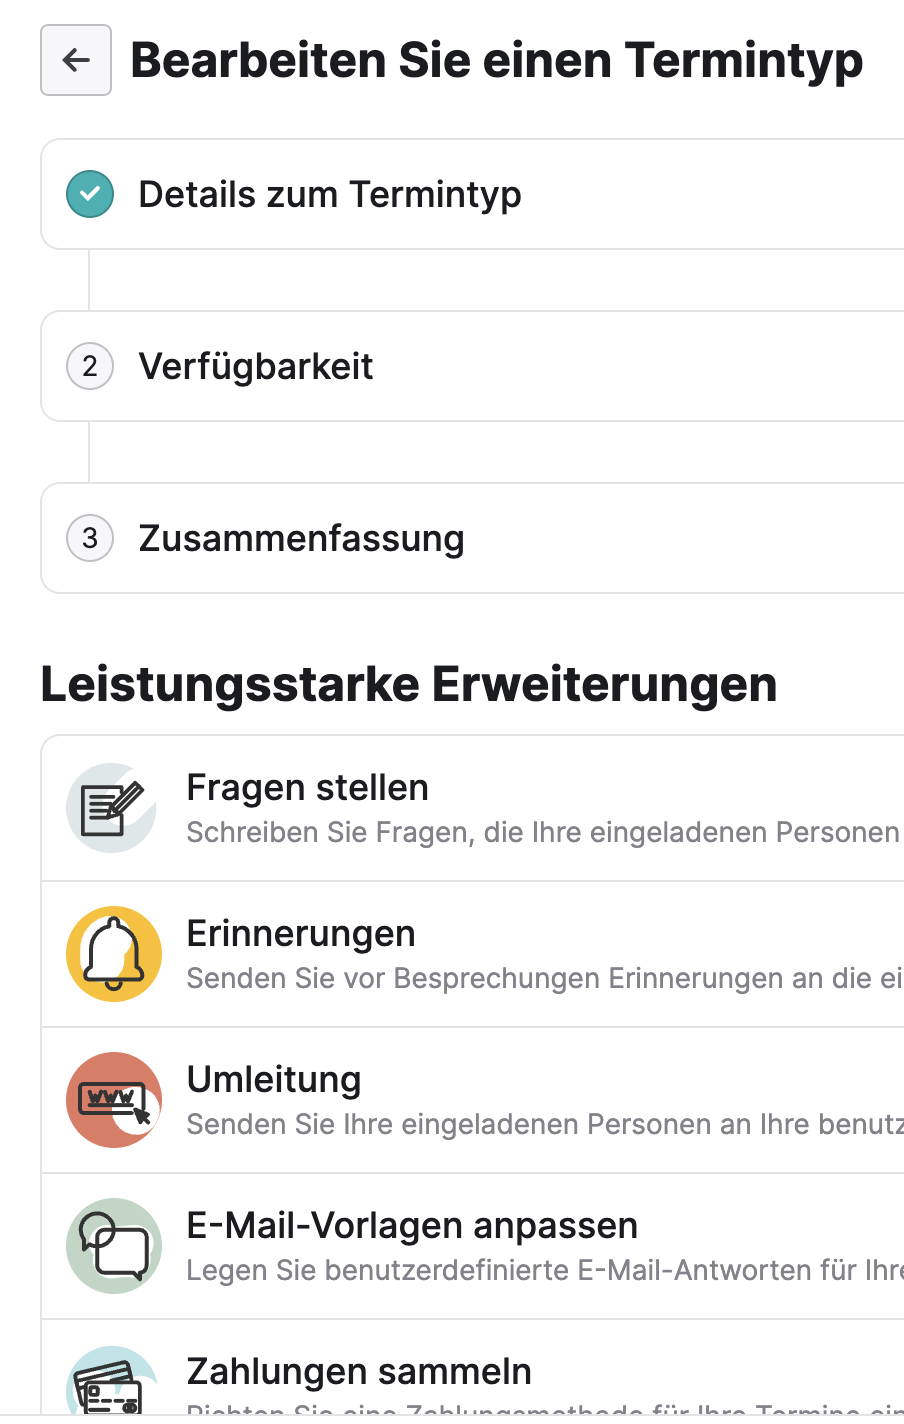Click the E-Mail-Vorlagen chat bubbles icon
The height and width of the screenshot is (1424, 904).
click(x=114, y=1246)
